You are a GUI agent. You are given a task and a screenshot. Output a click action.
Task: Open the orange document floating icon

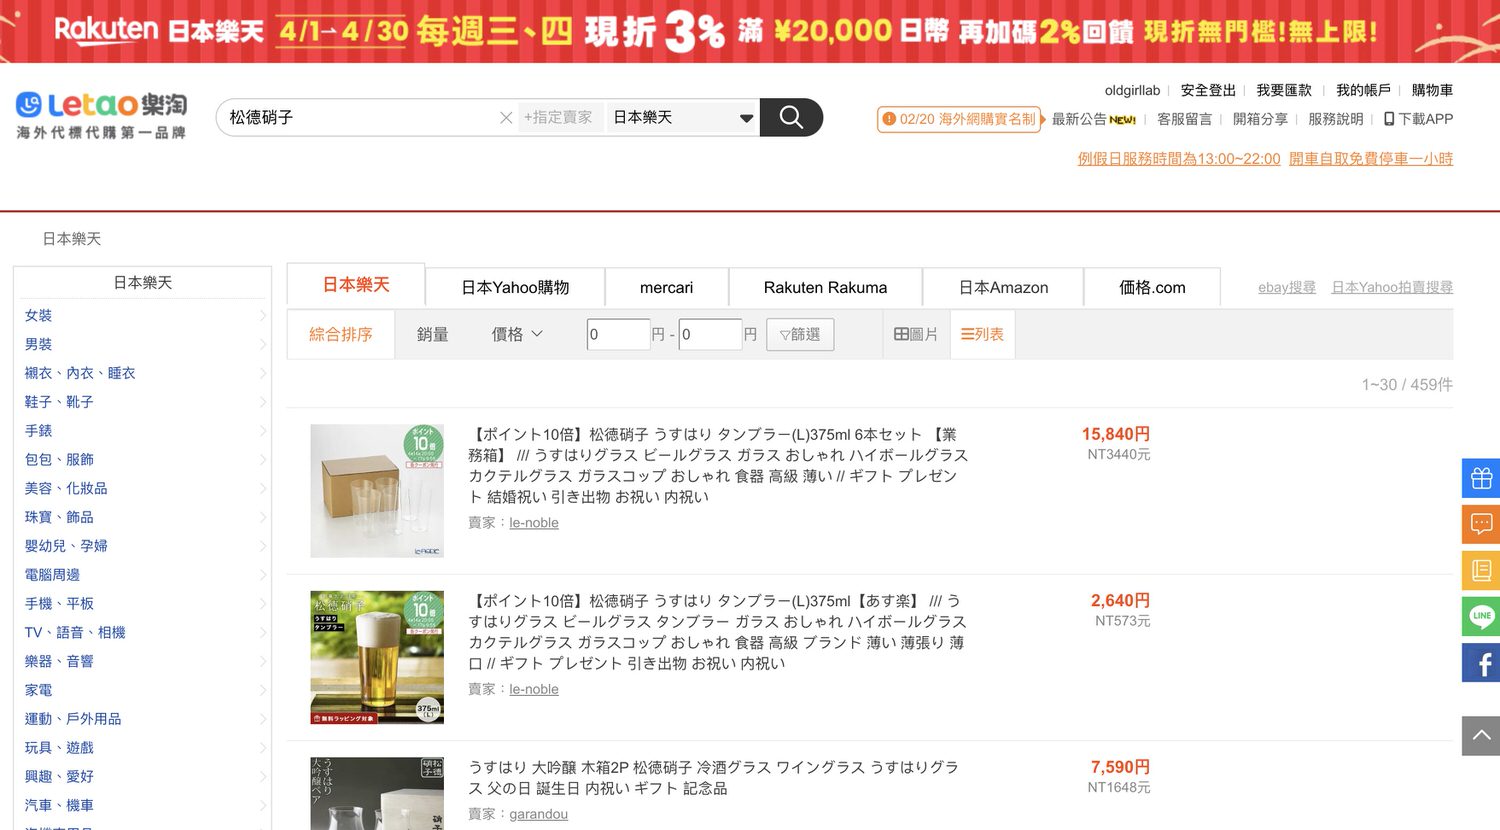(x=1481, y=570)
